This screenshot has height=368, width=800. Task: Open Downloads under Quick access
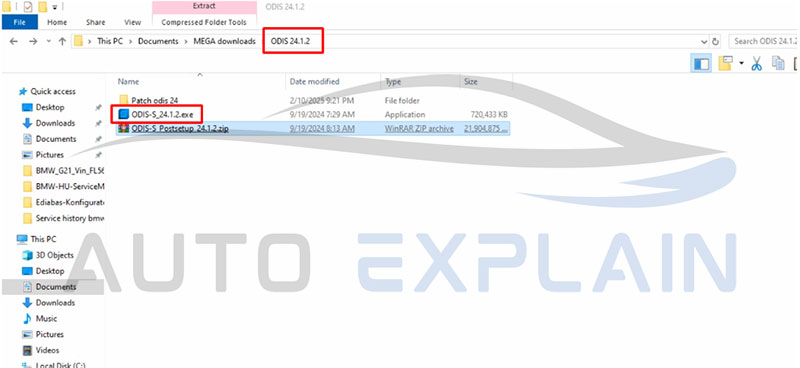pyautogui.click(x=55, y=124)
